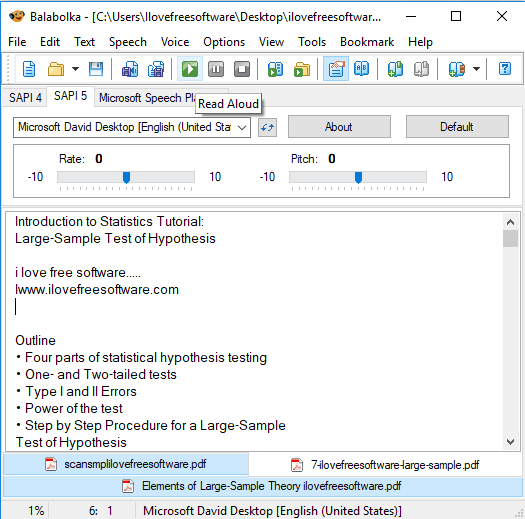Open the Edit menu
This screenshot has width=525, height=519.
tap(50, 42)
